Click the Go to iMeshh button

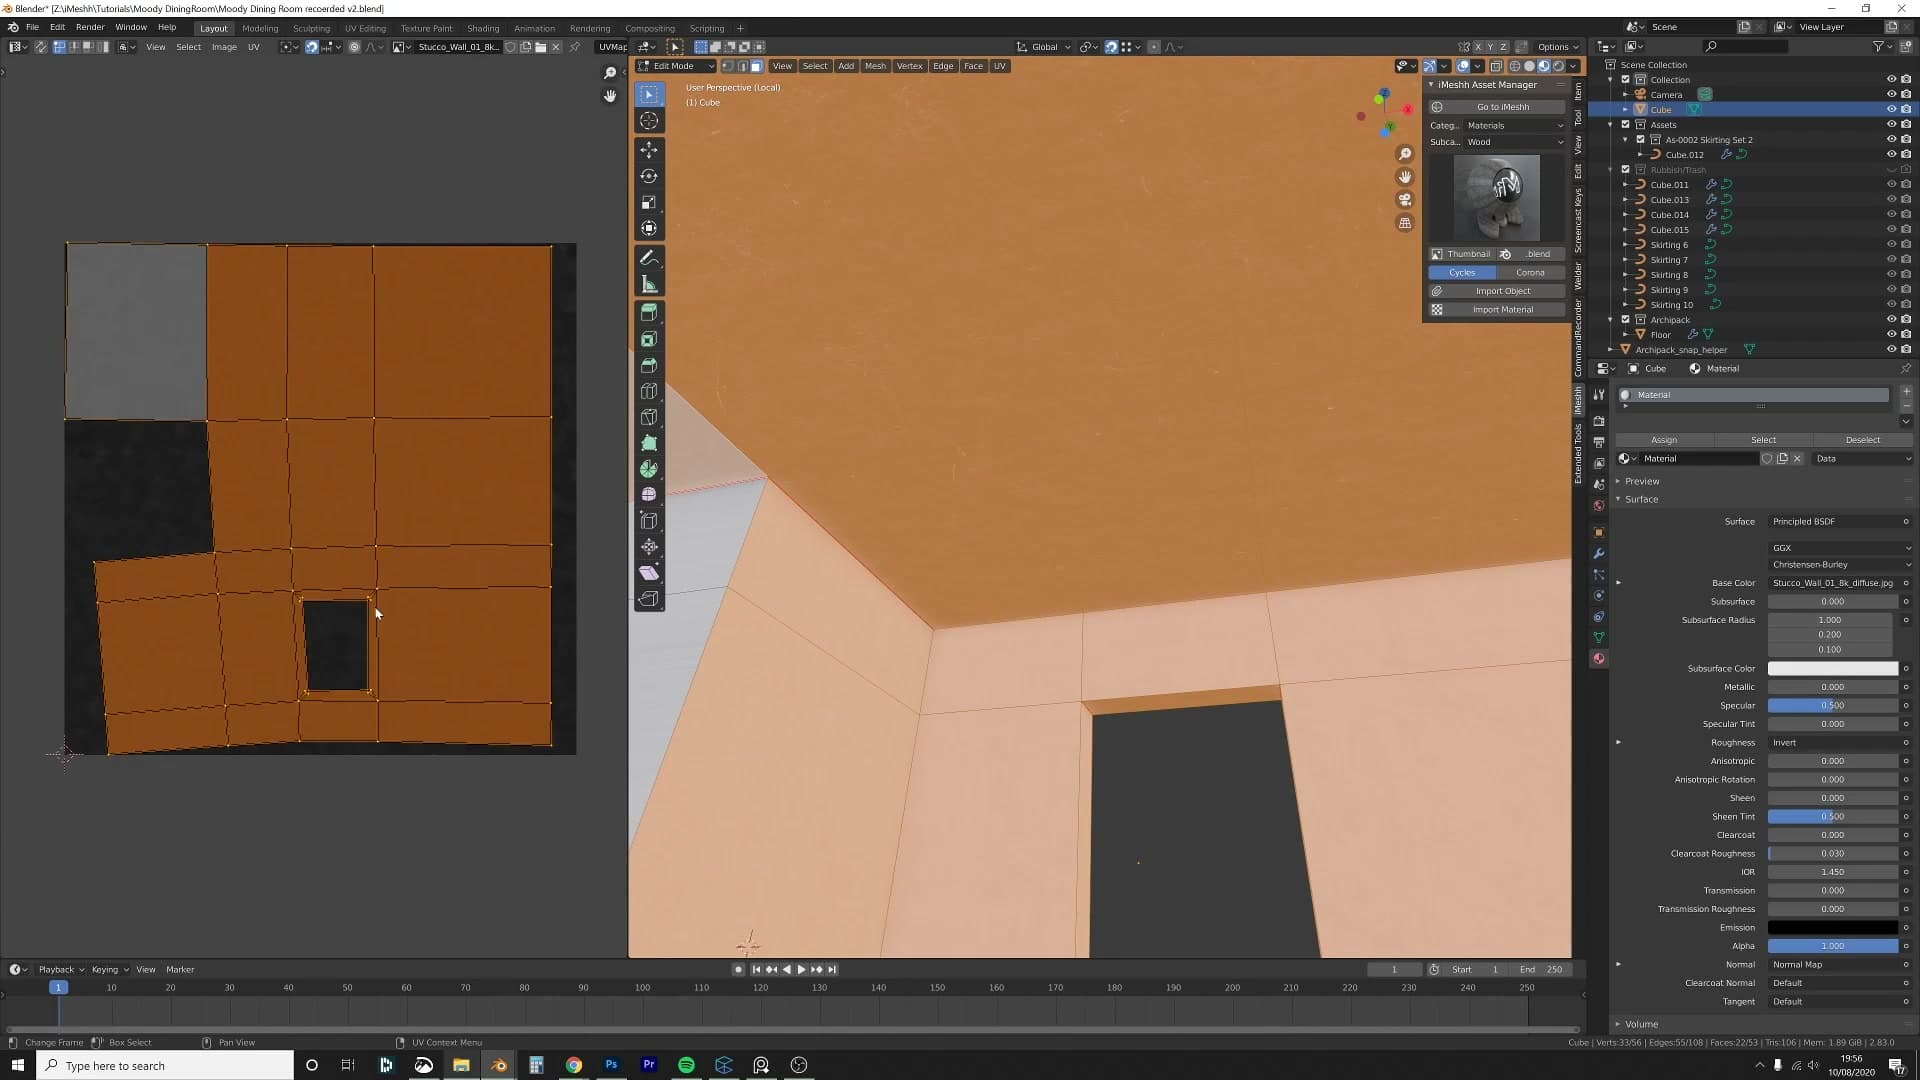(x=1497, y=107)
